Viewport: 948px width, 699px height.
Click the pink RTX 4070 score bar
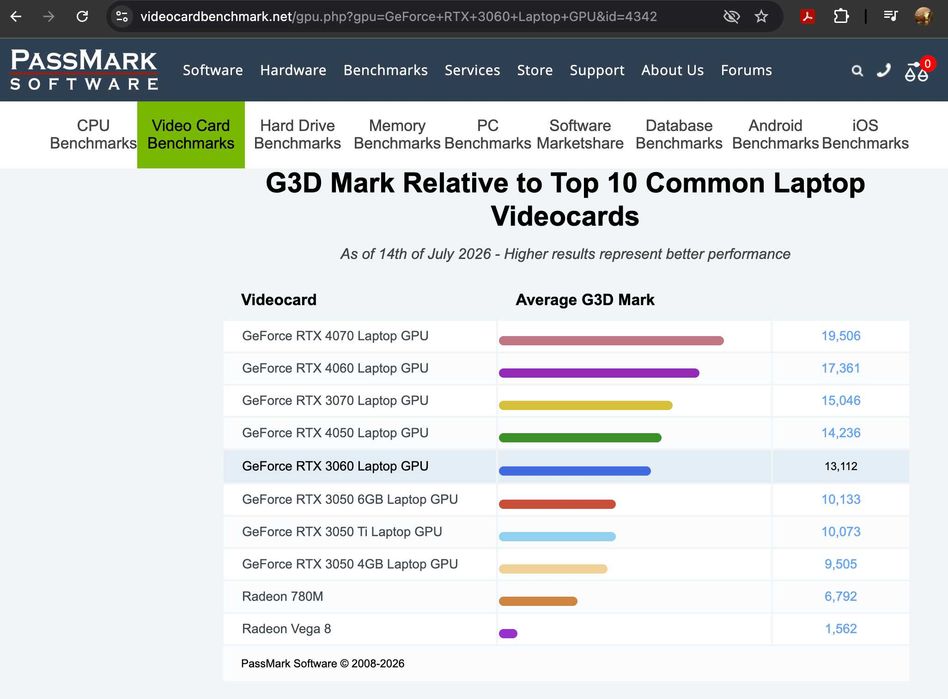coord(611,340)
